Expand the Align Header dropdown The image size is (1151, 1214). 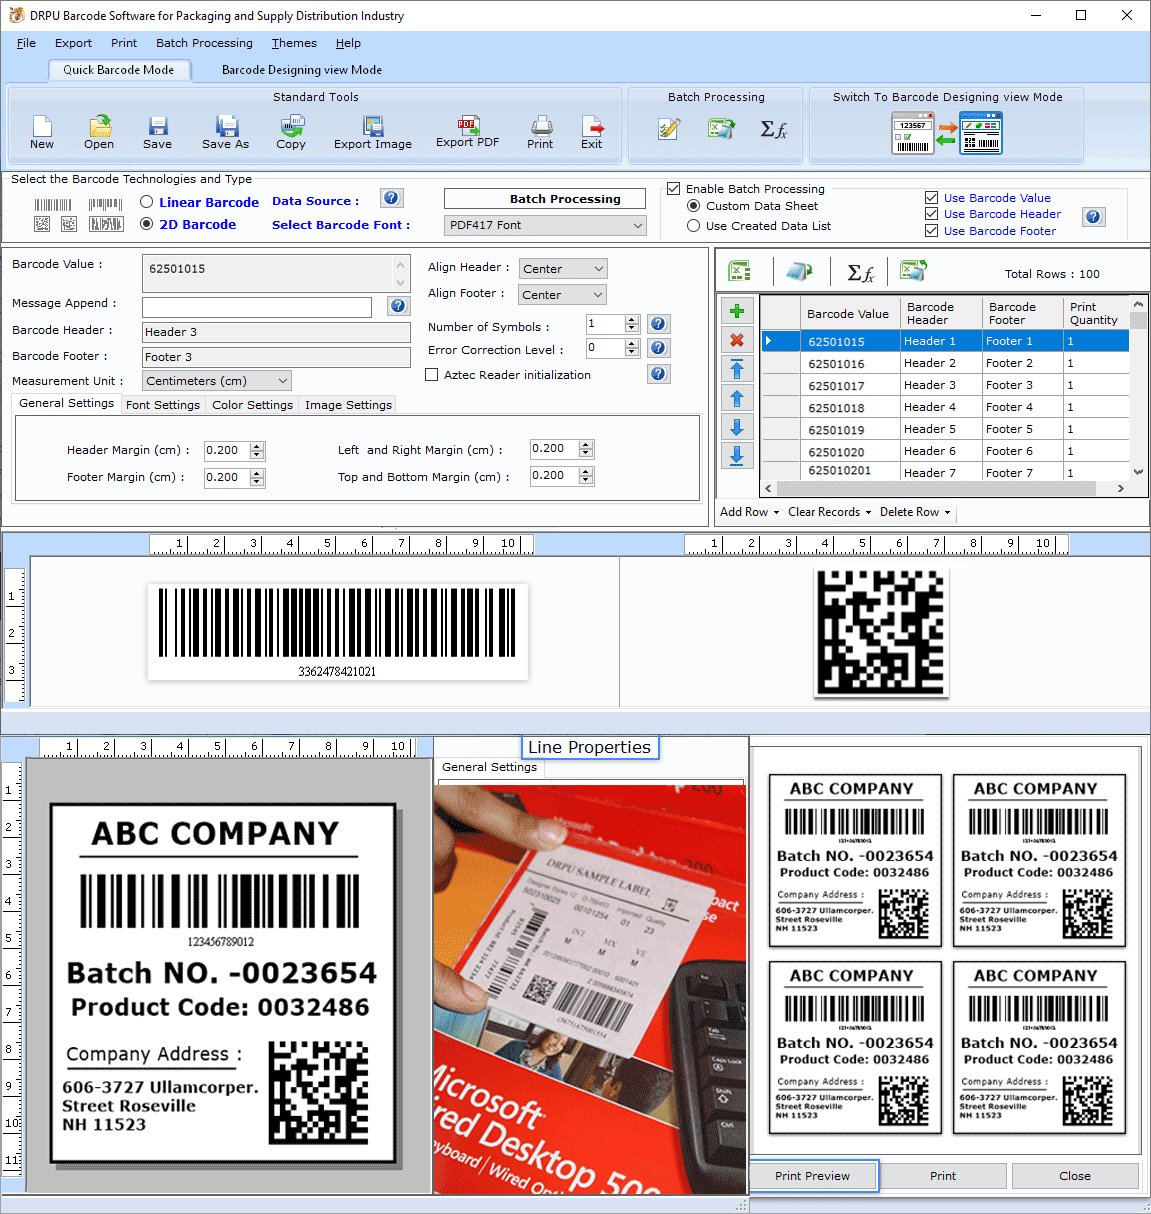coord(563,269)
